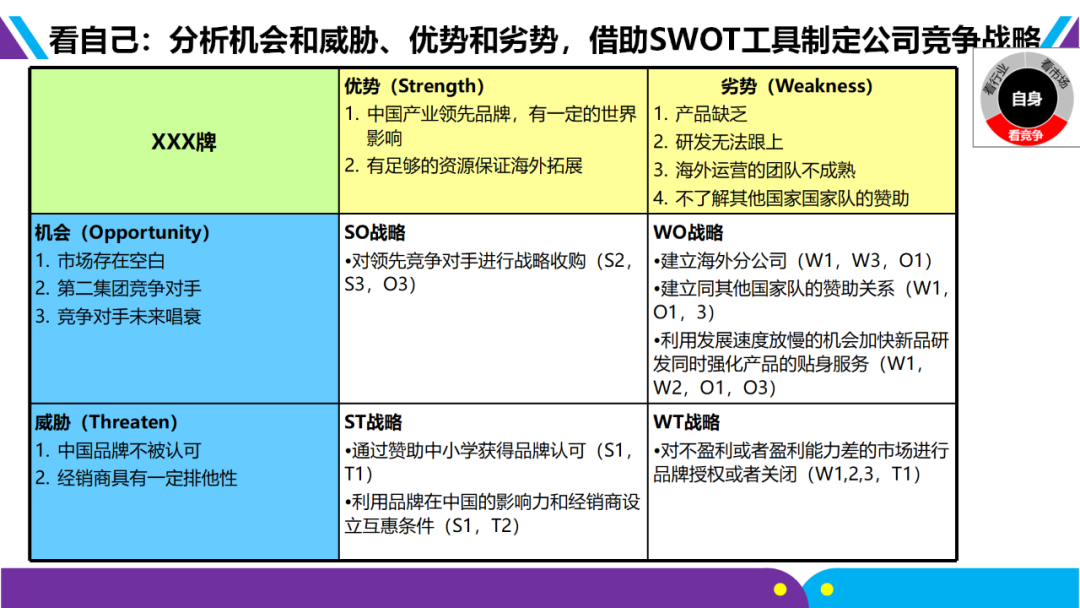The height and width of the screenshot is (608, 1080).
Task: Click ST bullet 利用品牌在中国的影响力
Action: [492, 514]
